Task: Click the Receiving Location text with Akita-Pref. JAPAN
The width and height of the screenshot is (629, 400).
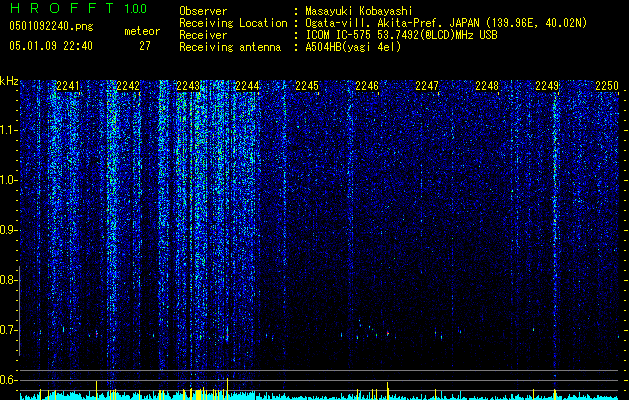Action: coord(446,23)
